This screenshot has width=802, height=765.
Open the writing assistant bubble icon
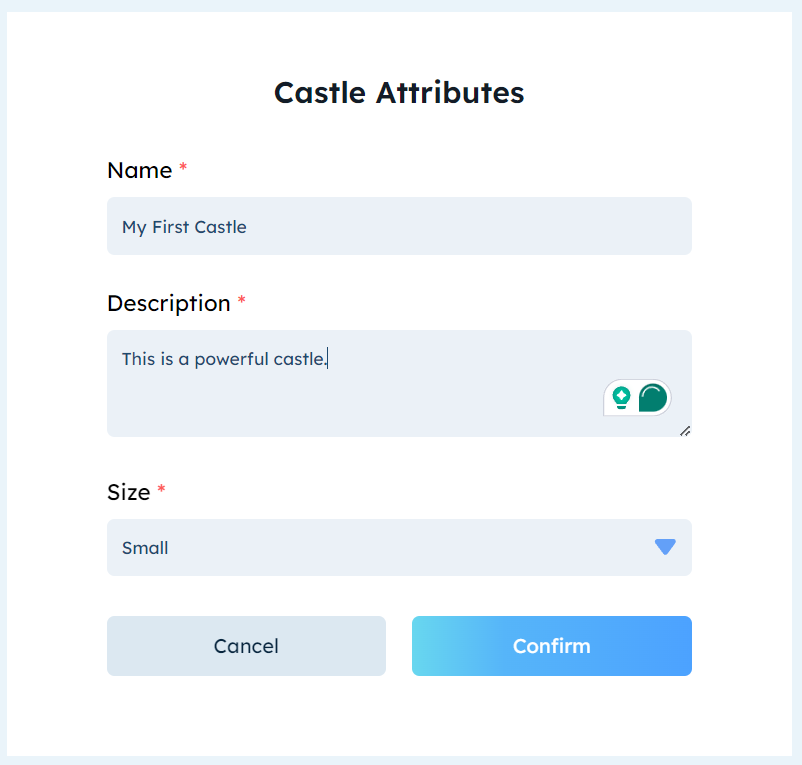[652, 396]
